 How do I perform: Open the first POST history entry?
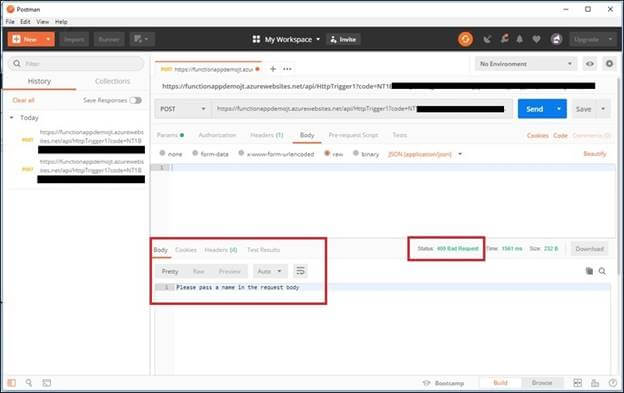(x=83, y=141)
